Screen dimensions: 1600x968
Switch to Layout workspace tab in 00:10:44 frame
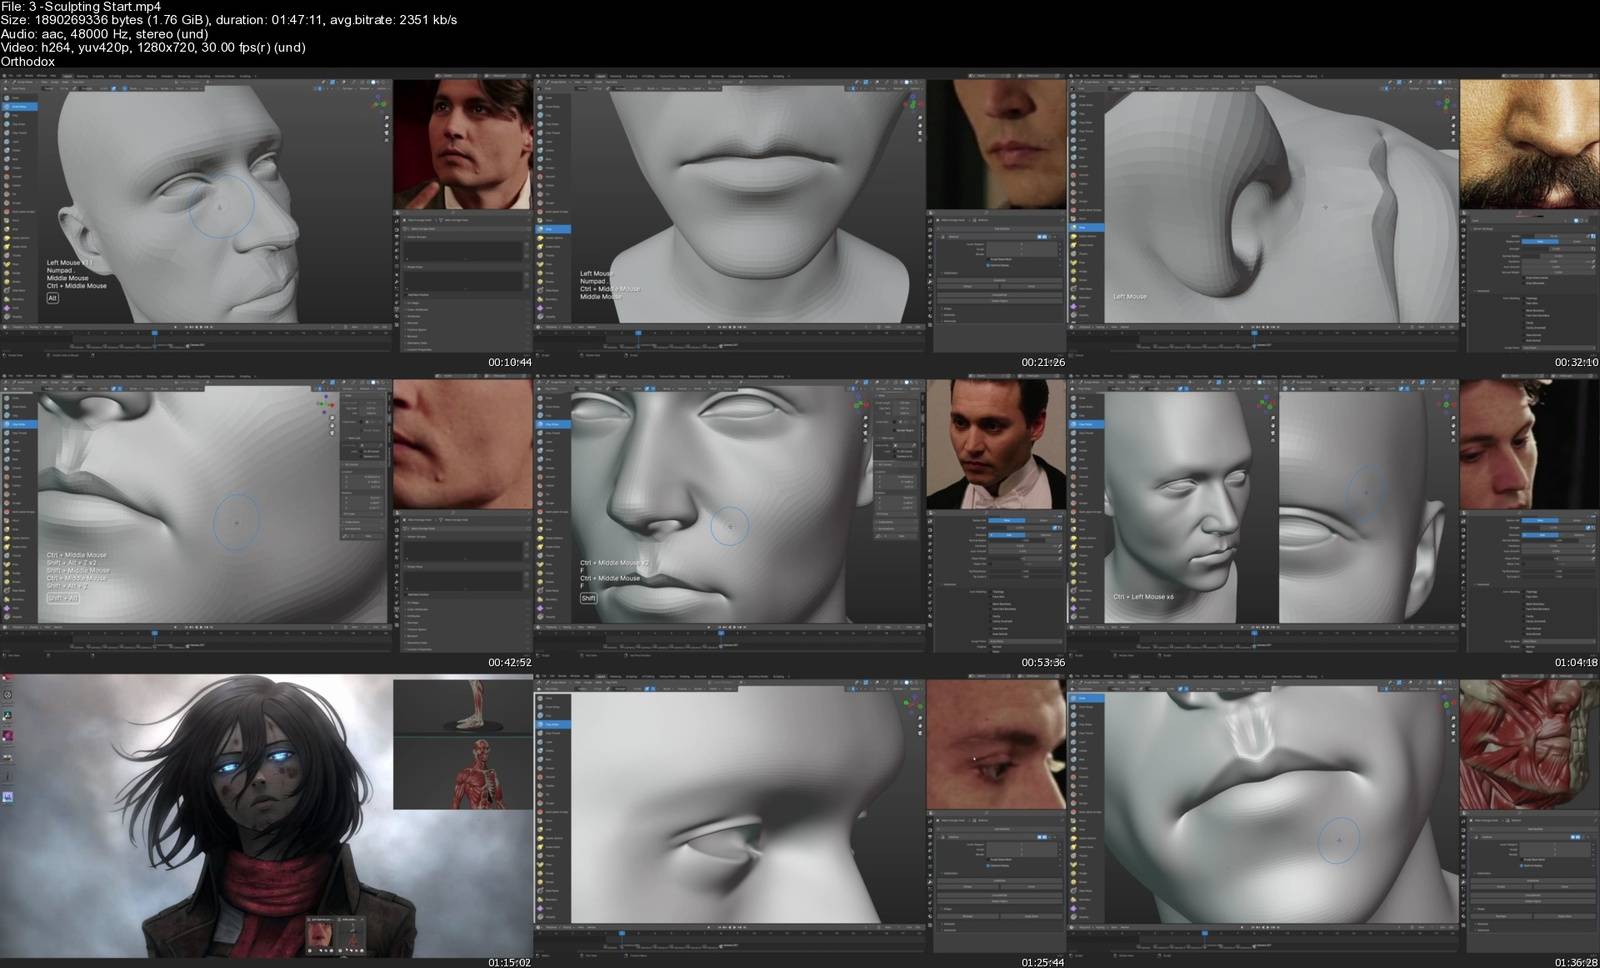pyautogui.click(x=67, y=75)
